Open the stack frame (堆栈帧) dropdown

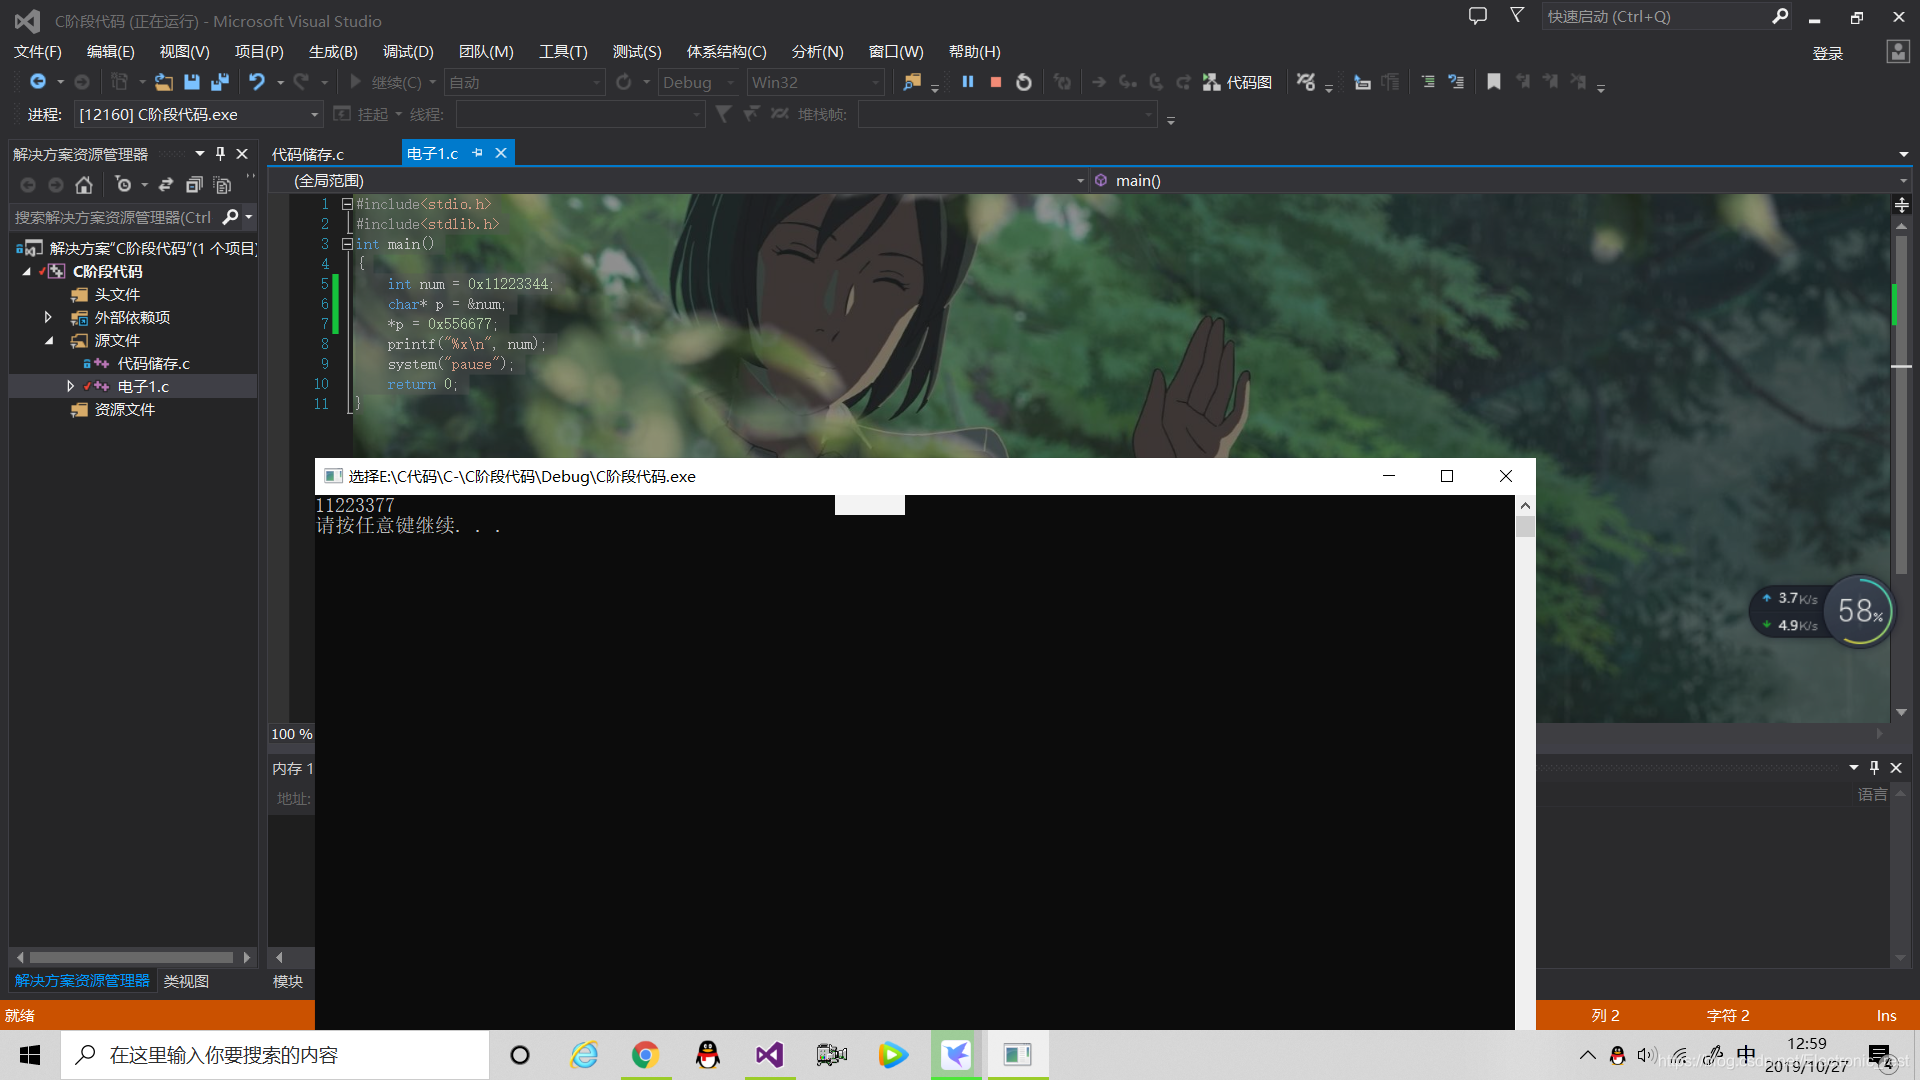pos(1007,115)
